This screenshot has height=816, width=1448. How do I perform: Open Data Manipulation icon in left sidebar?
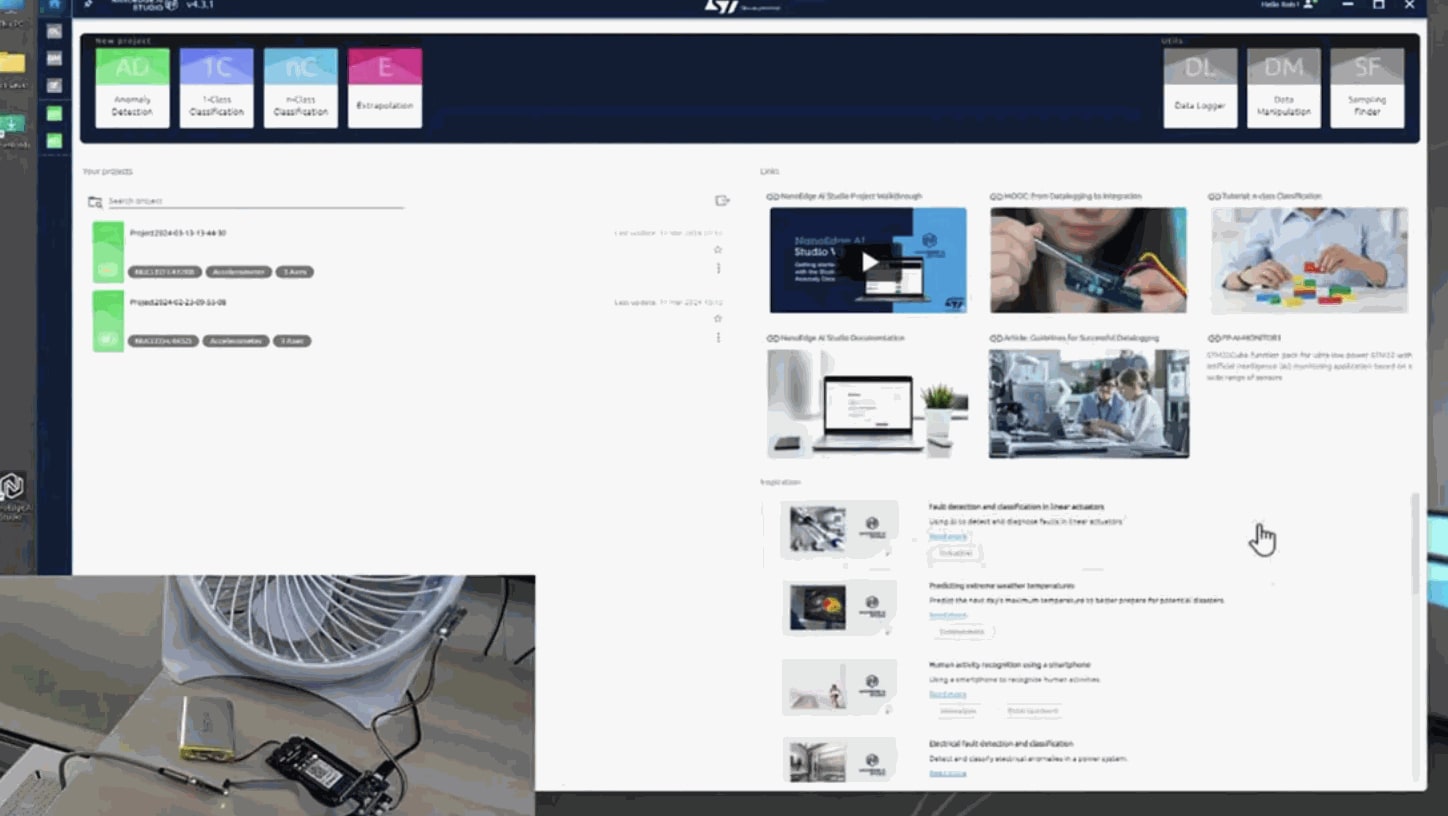tap(54, 59)
